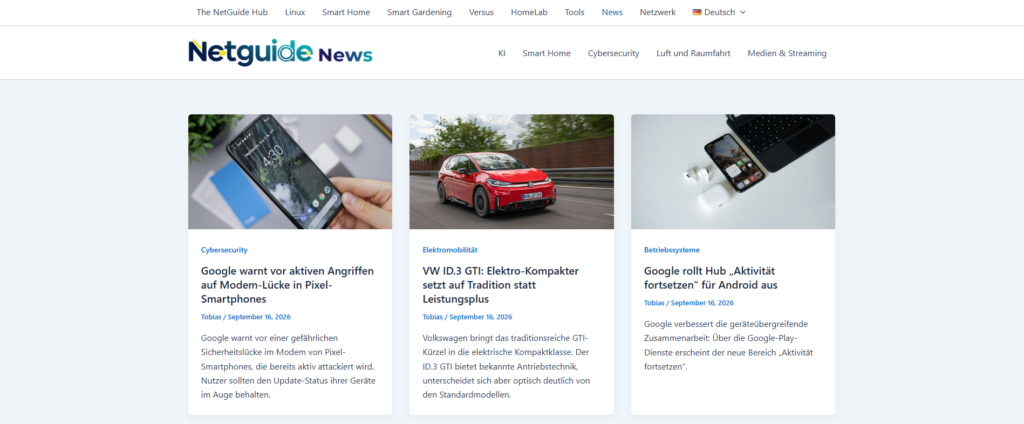
Task: Click the Cybersecurity tag on first article card
Action: (224, 250)
